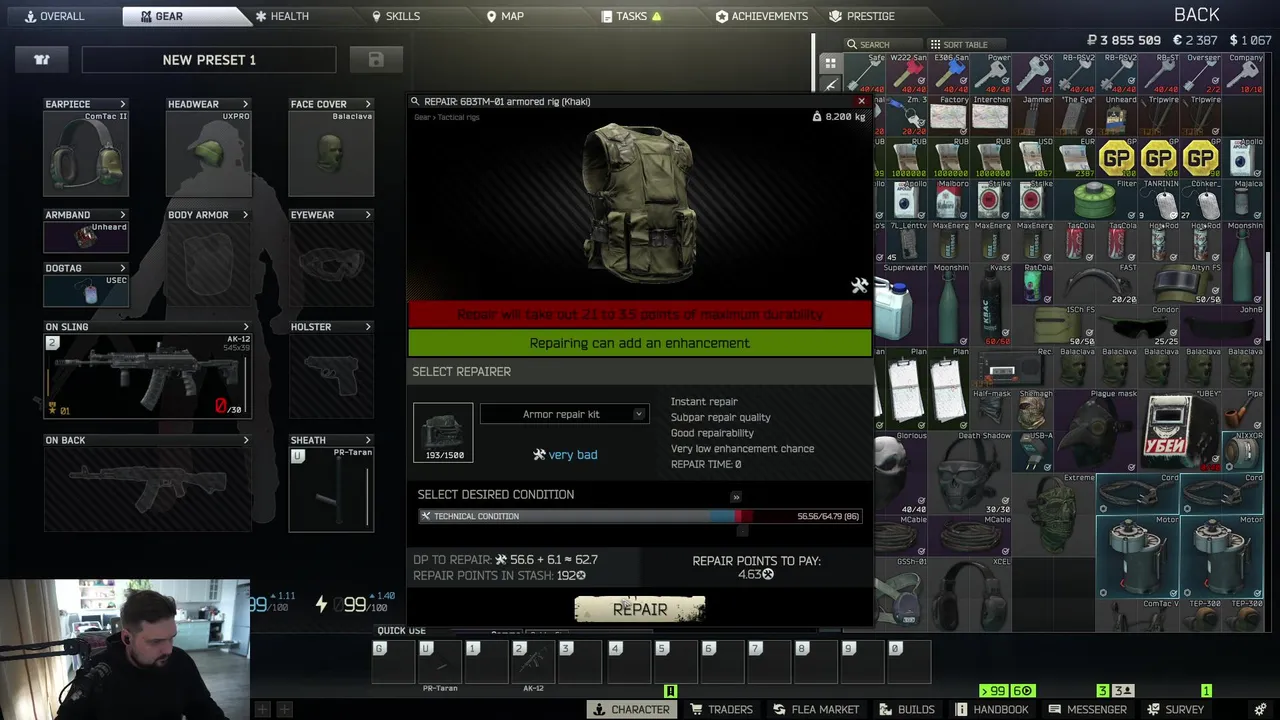Expand the HEADWEAR slot arrow
The height and width of the screenshot is (720, 1280).
(245, 104)
